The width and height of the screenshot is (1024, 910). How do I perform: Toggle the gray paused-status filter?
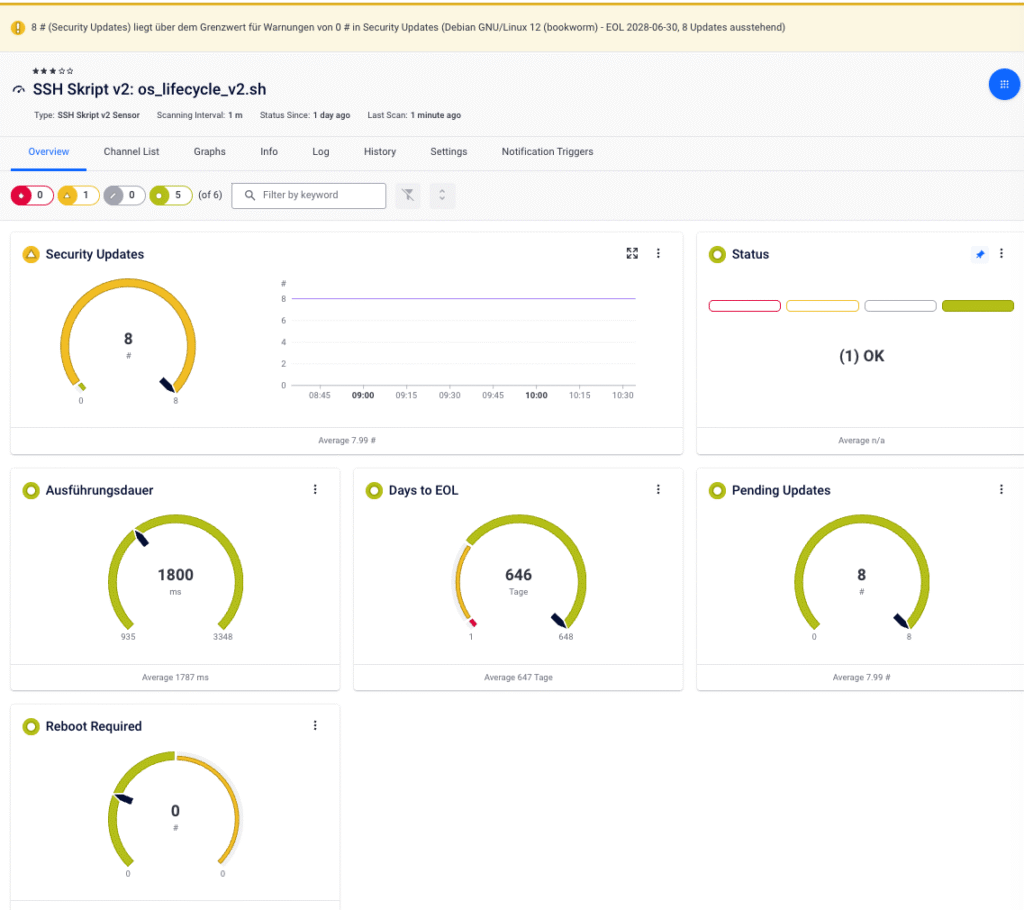tap(124, 195)
